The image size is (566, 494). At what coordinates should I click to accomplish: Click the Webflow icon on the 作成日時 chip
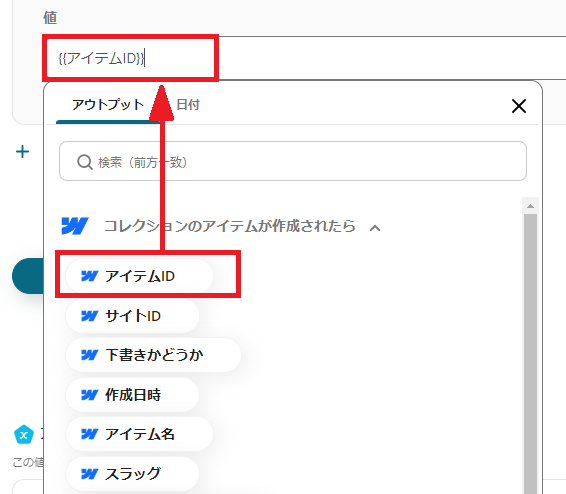pyautogui.click(x=89, y=395)
